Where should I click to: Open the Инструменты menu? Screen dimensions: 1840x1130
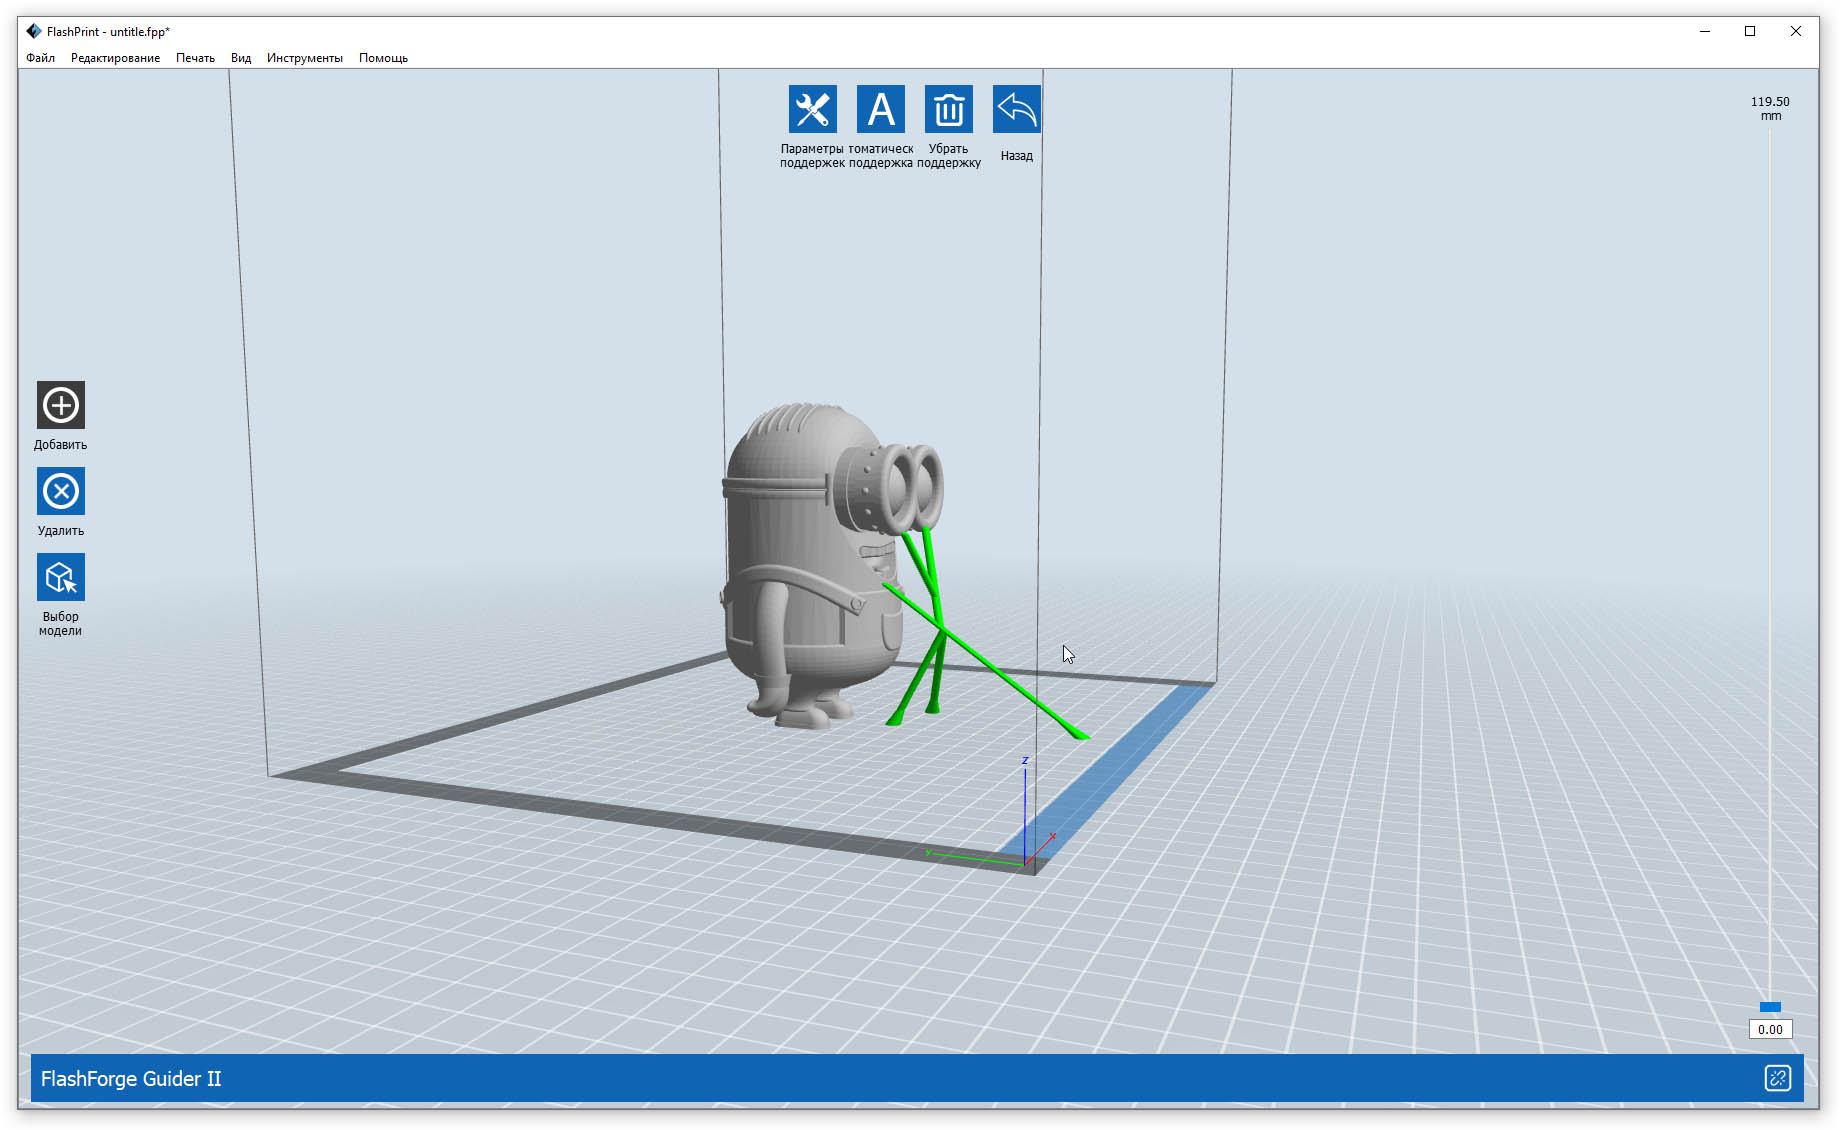304,58
